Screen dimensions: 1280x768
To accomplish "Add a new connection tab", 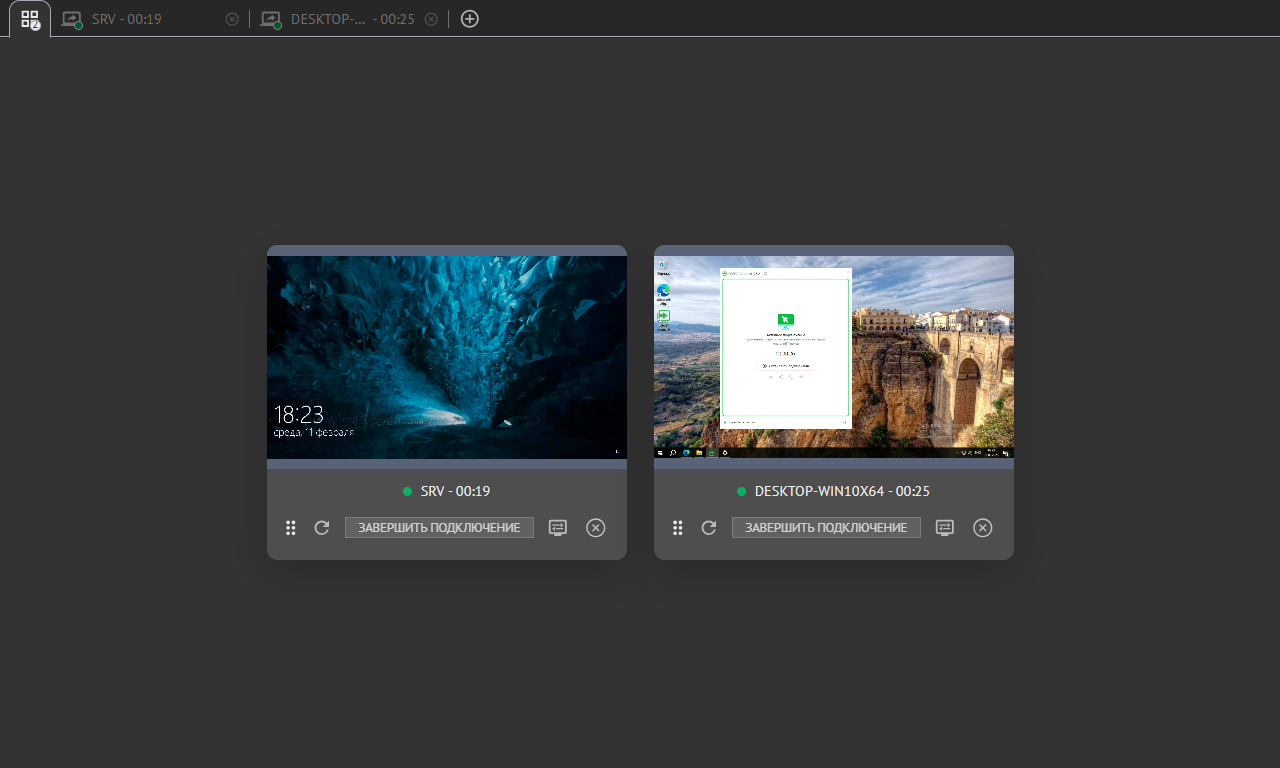I will (x=470, y=19).
